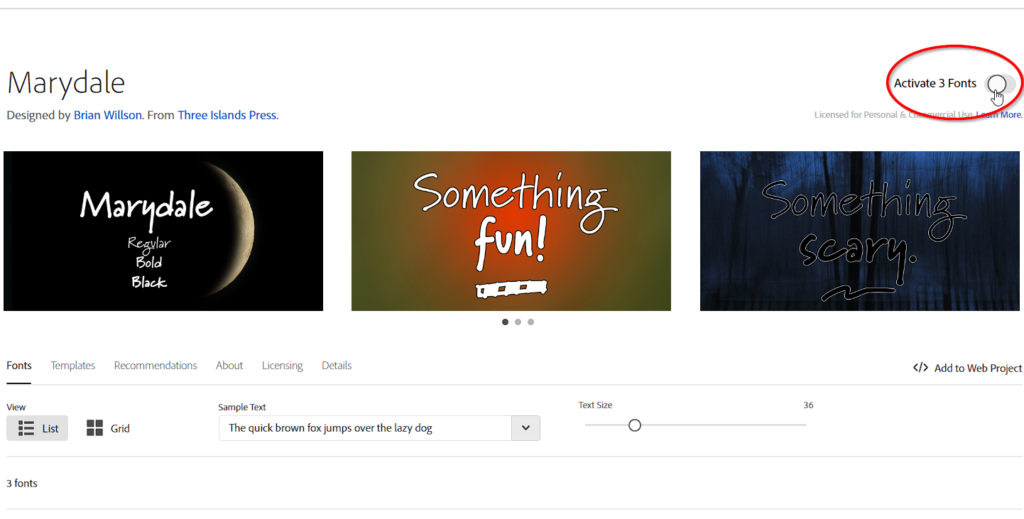Screen dimensions: 1024x519
Task: Switch to the About tab
Action: tap(229, 366)
